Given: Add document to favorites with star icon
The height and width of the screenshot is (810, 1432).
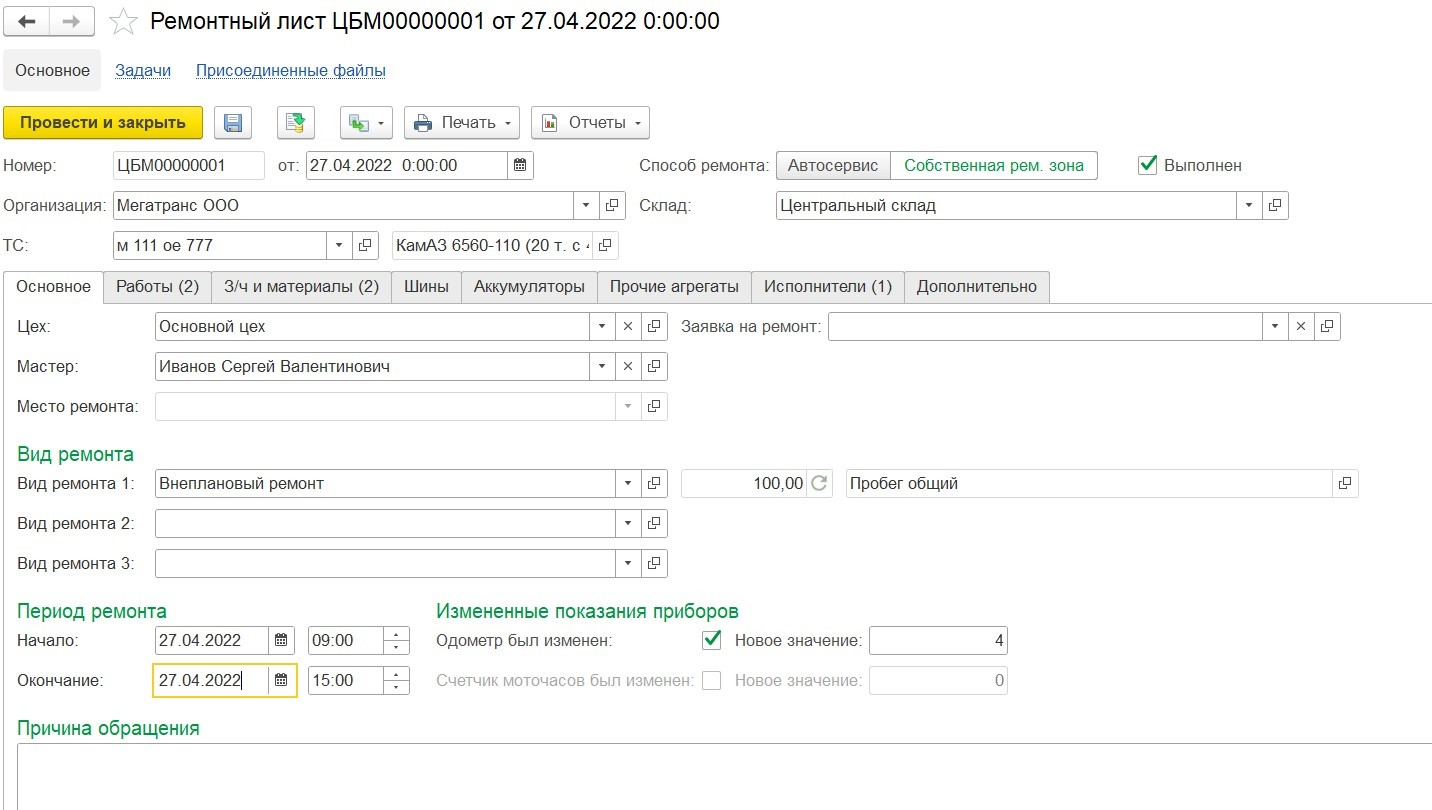Looking at the screenshot, I should [x=123, y=21].
